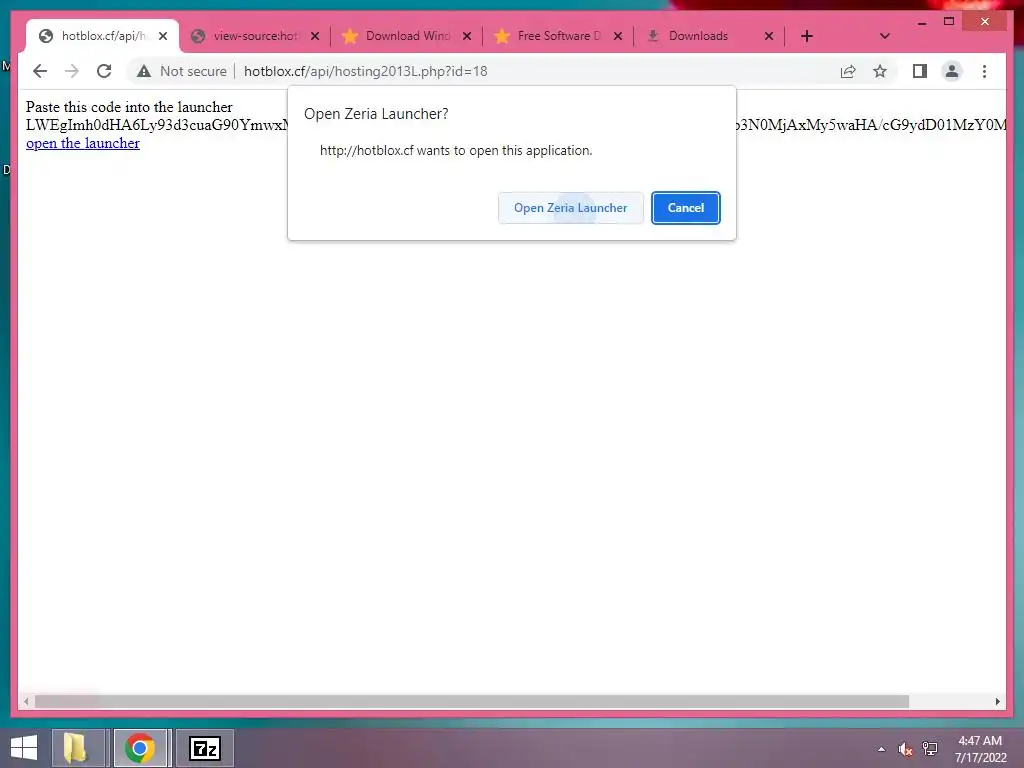
Task: Click the browser Back arrow
Action: (40, 71)
